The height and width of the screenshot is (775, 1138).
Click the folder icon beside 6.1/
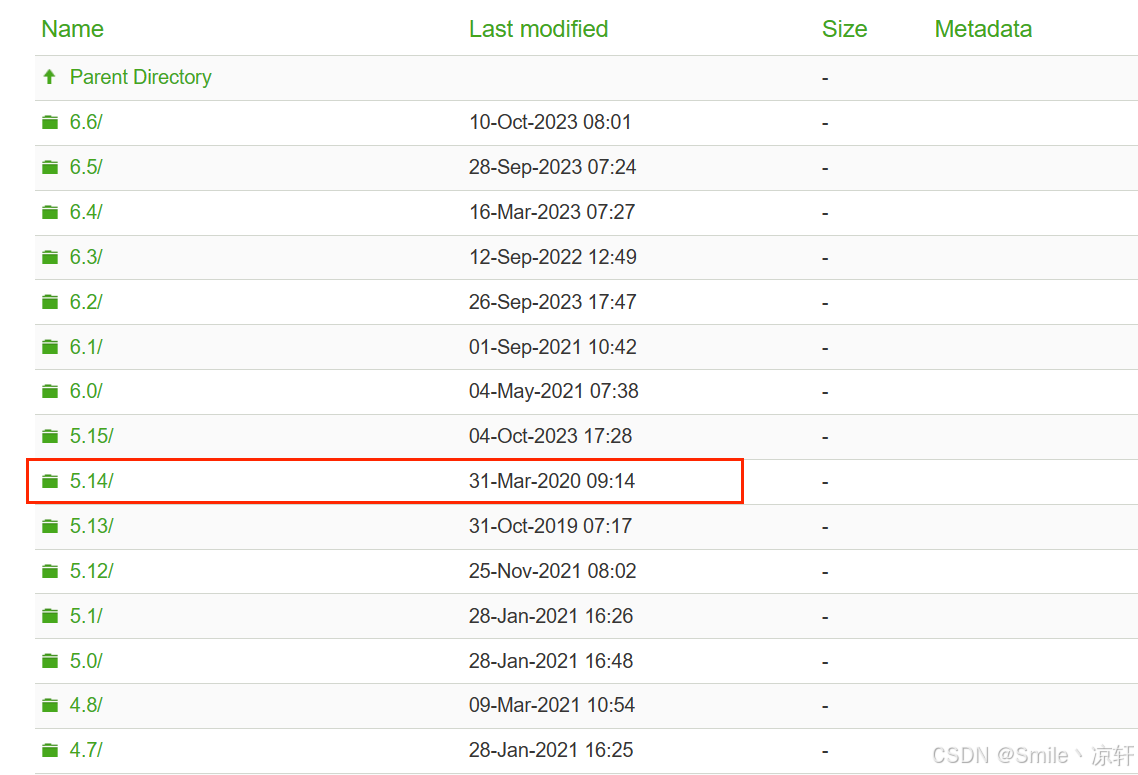pos(50,347)
